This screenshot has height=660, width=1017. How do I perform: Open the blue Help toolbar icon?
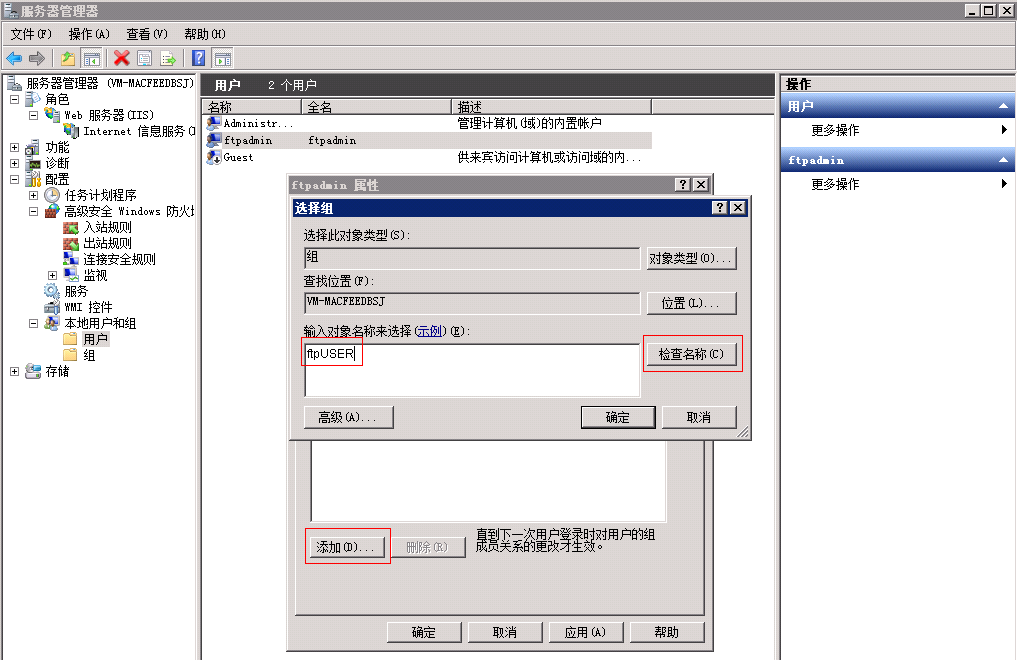pyautogui.click(x=198, y=58)
